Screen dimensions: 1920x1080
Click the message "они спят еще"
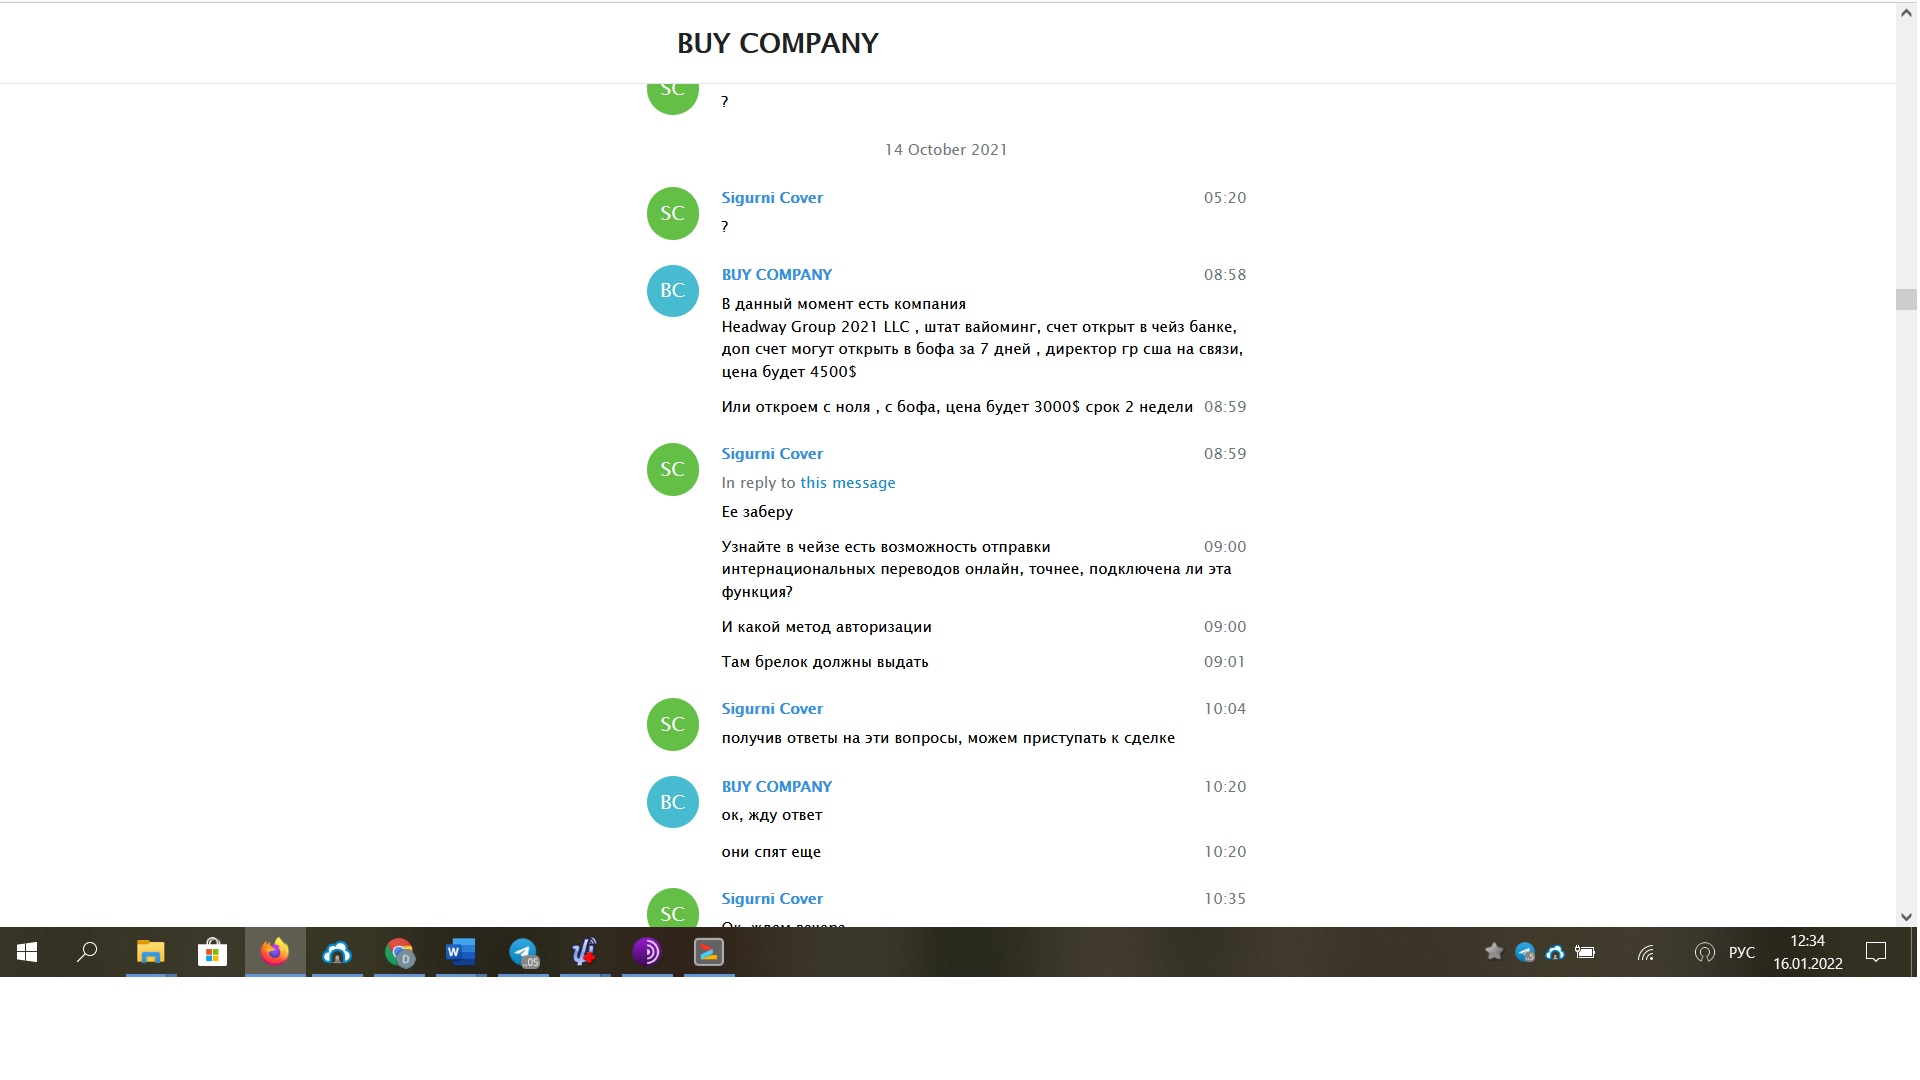[771, 852]
